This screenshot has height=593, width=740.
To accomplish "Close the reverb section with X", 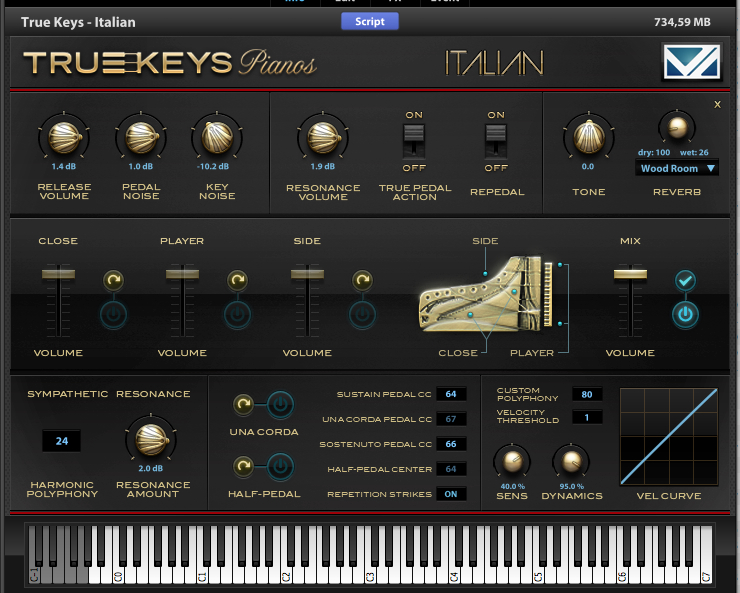I will [x=717, y=104].
